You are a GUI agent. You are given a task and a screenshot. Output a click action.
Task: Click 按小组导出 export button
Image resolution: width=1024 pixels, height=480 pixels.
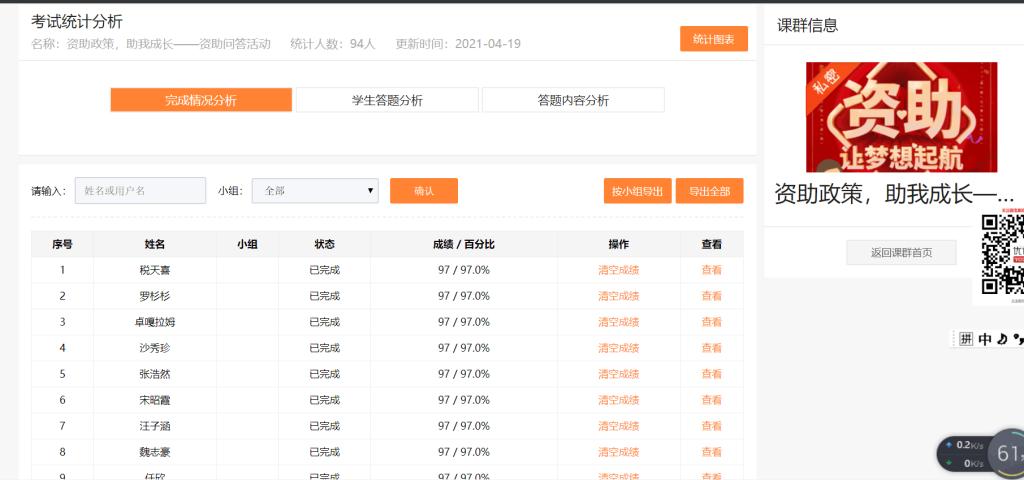pyautogui.click(x=637, y=191)
